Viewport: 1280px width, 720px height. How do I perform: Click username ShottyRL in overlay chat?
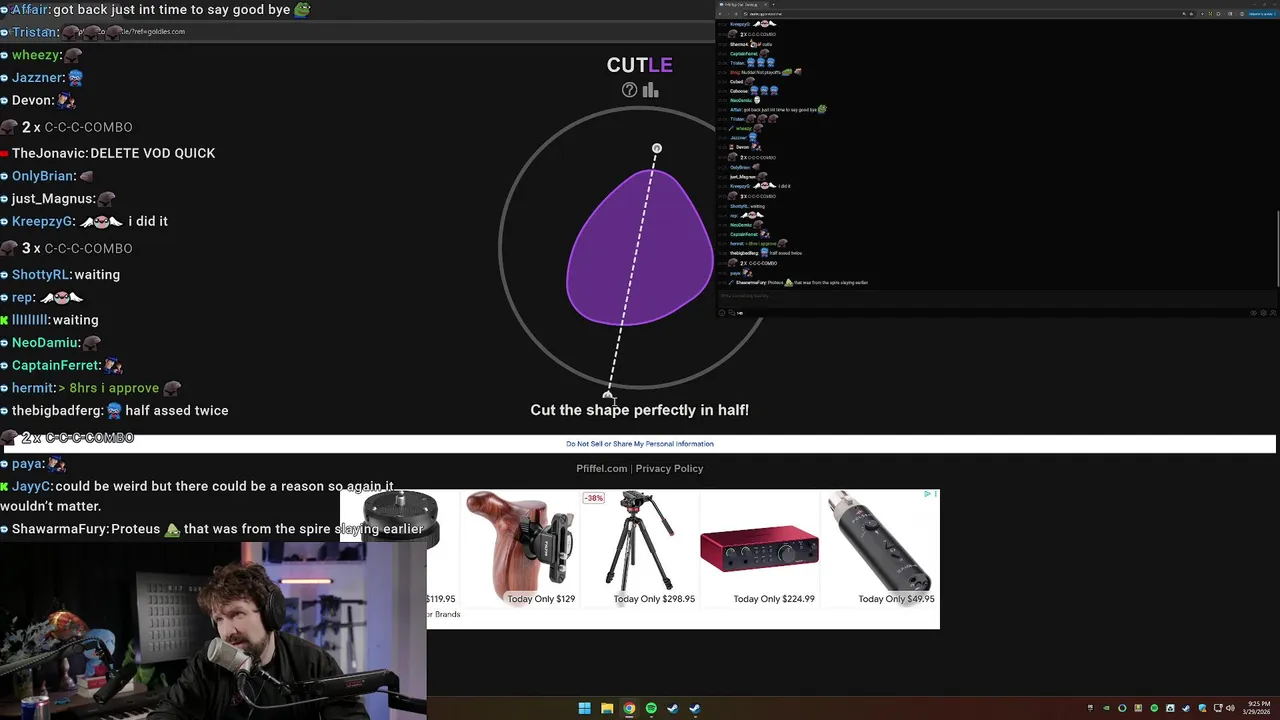40,275
